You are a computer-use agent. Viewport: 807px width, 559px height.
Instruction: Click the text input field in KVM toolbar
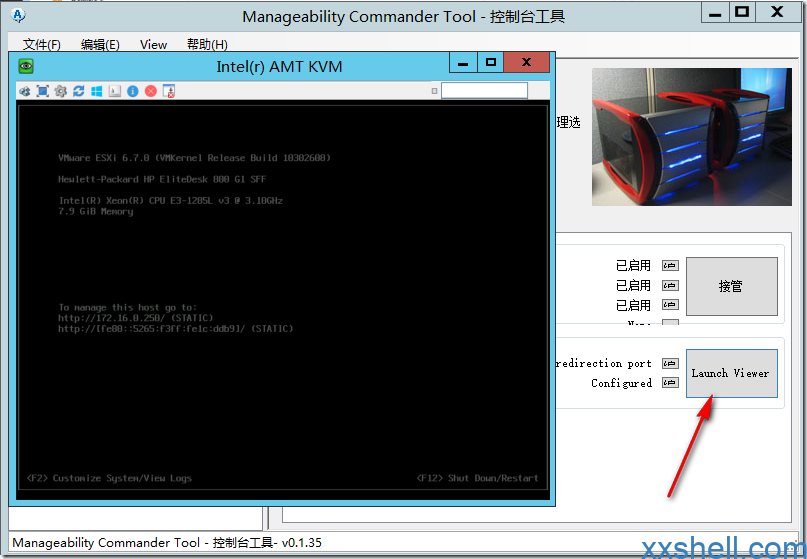[484, 91]
